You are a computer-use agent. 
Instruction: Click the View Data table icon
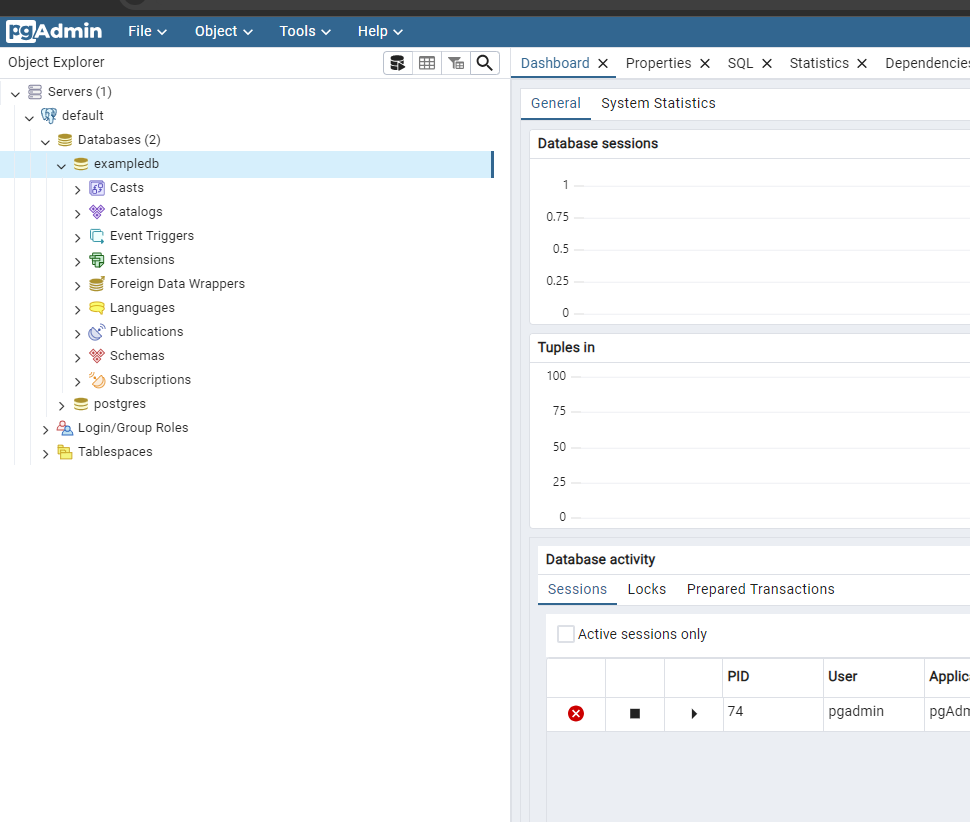427,63
